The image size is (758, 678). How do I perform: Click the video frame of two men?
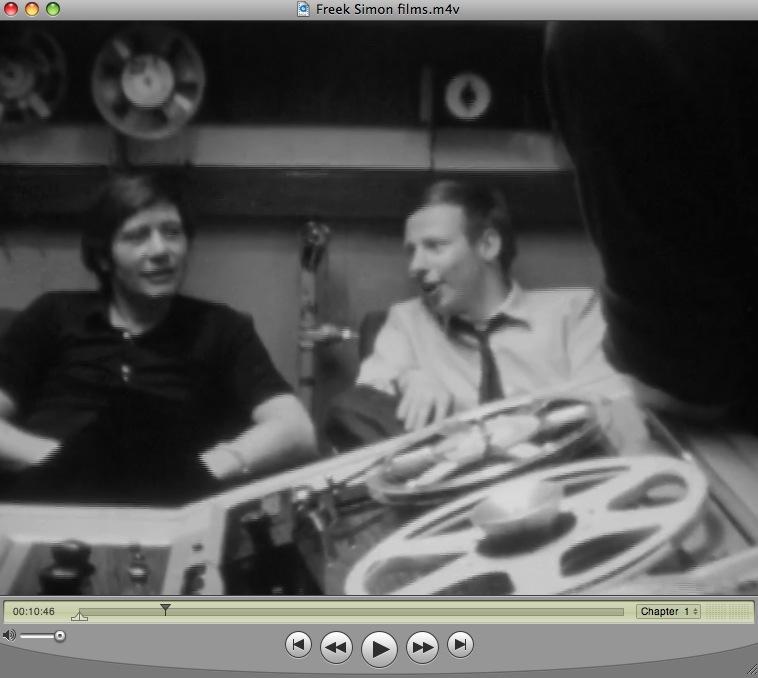379,308
